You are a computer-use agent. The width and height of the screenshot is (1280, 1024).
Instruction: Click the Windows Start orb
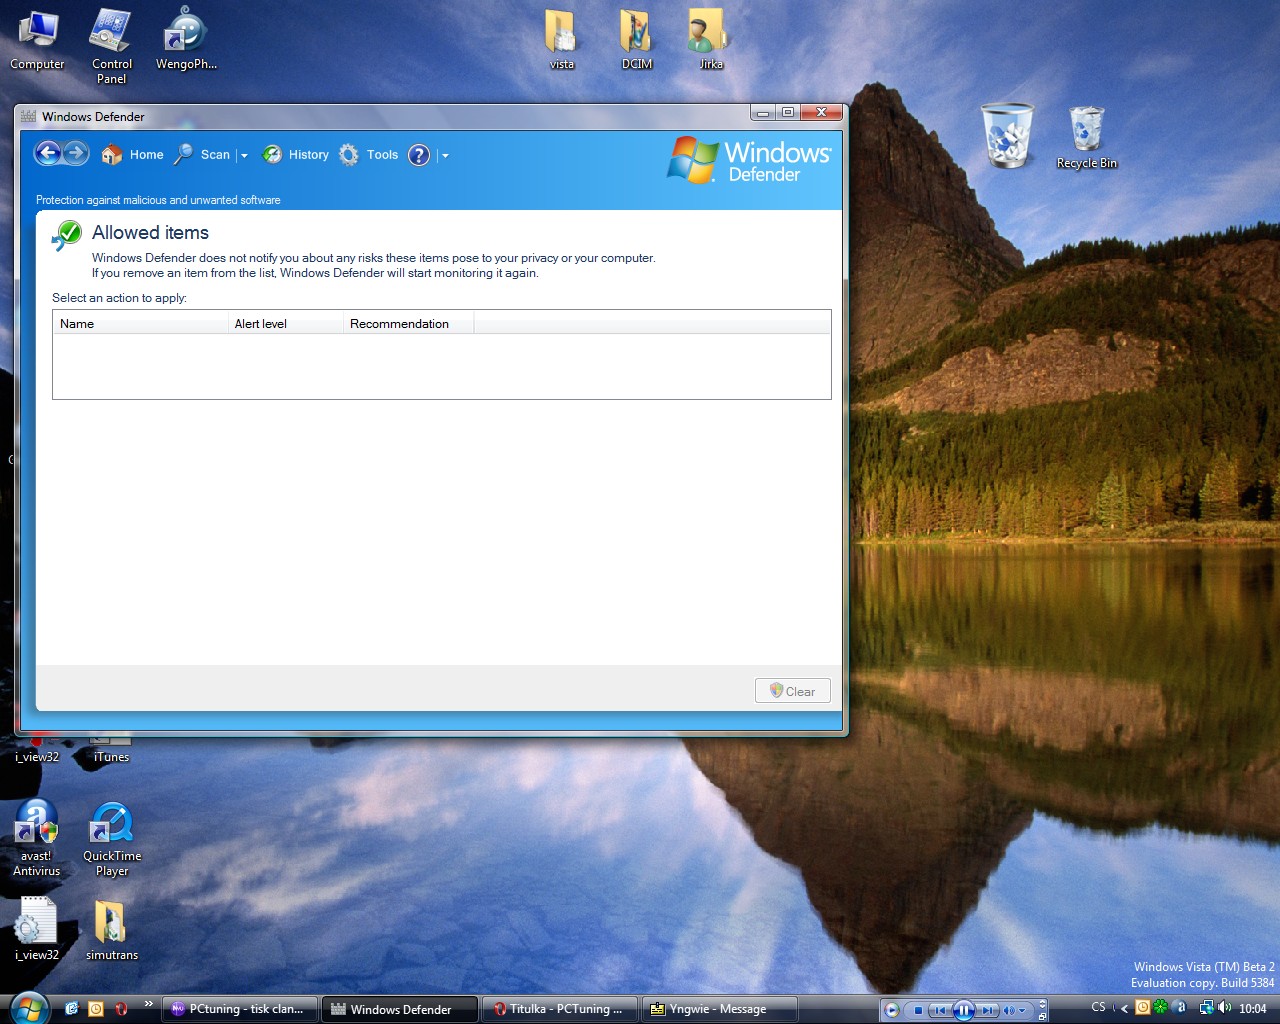pos(28,1008)
